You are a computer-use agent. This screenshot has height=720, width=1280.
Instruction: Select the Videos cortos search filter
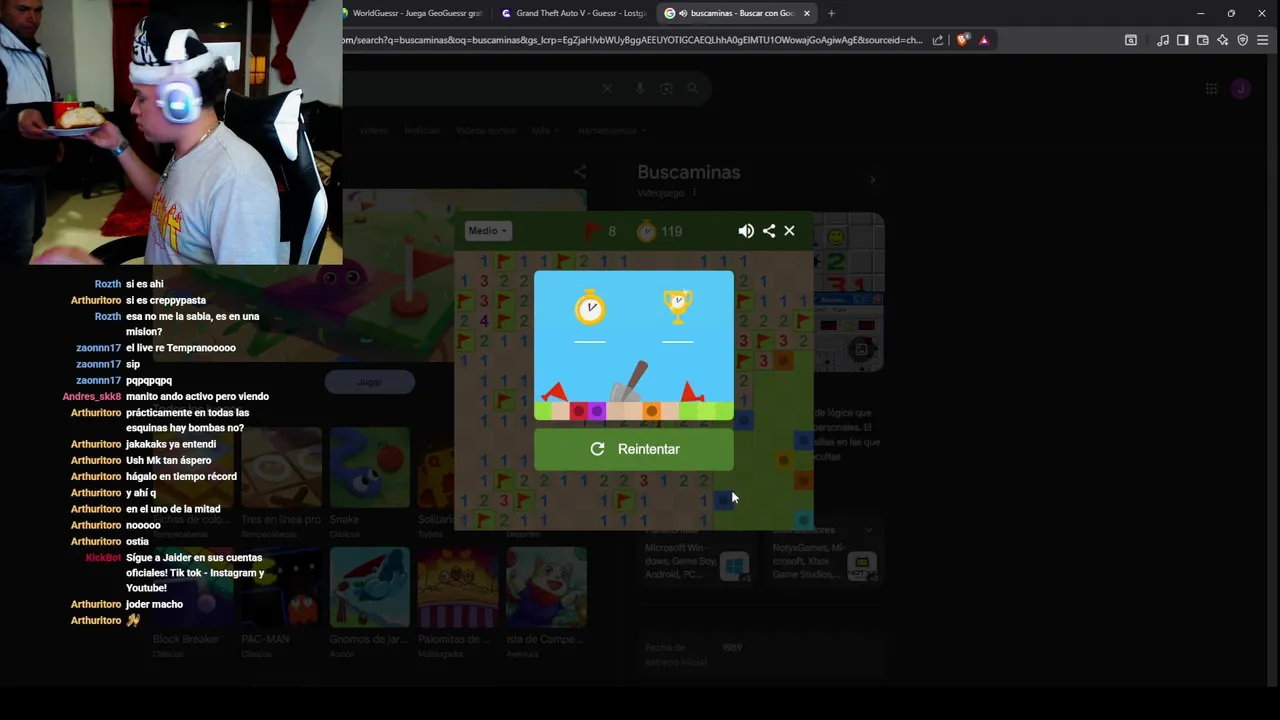486,130
